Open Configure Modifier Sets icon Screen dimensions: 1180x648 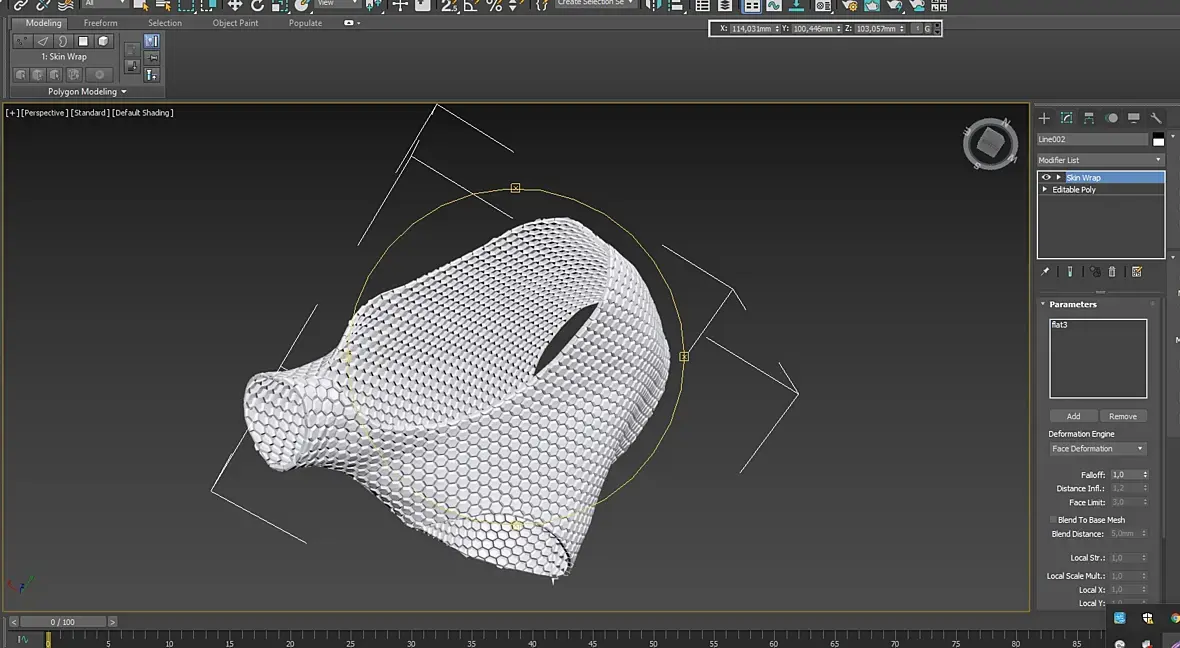[1137, 271]
